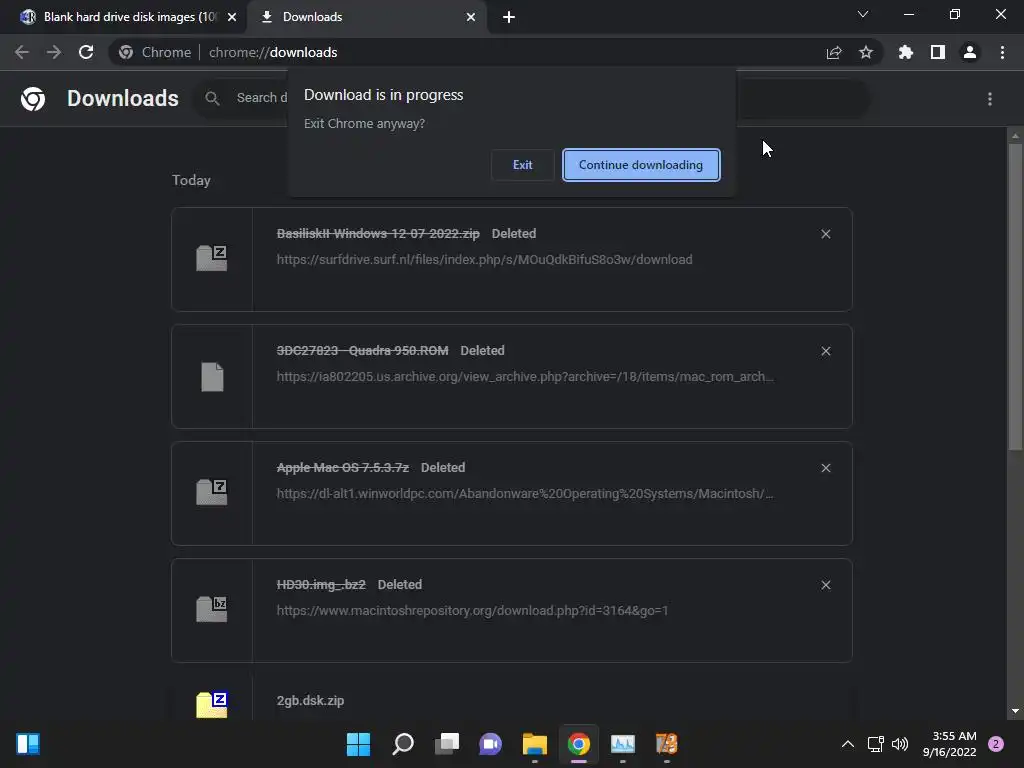The width and height of the screenshot is (1024, 768).
Task: Open a new tab with plus button
Action: click(509, 17)
